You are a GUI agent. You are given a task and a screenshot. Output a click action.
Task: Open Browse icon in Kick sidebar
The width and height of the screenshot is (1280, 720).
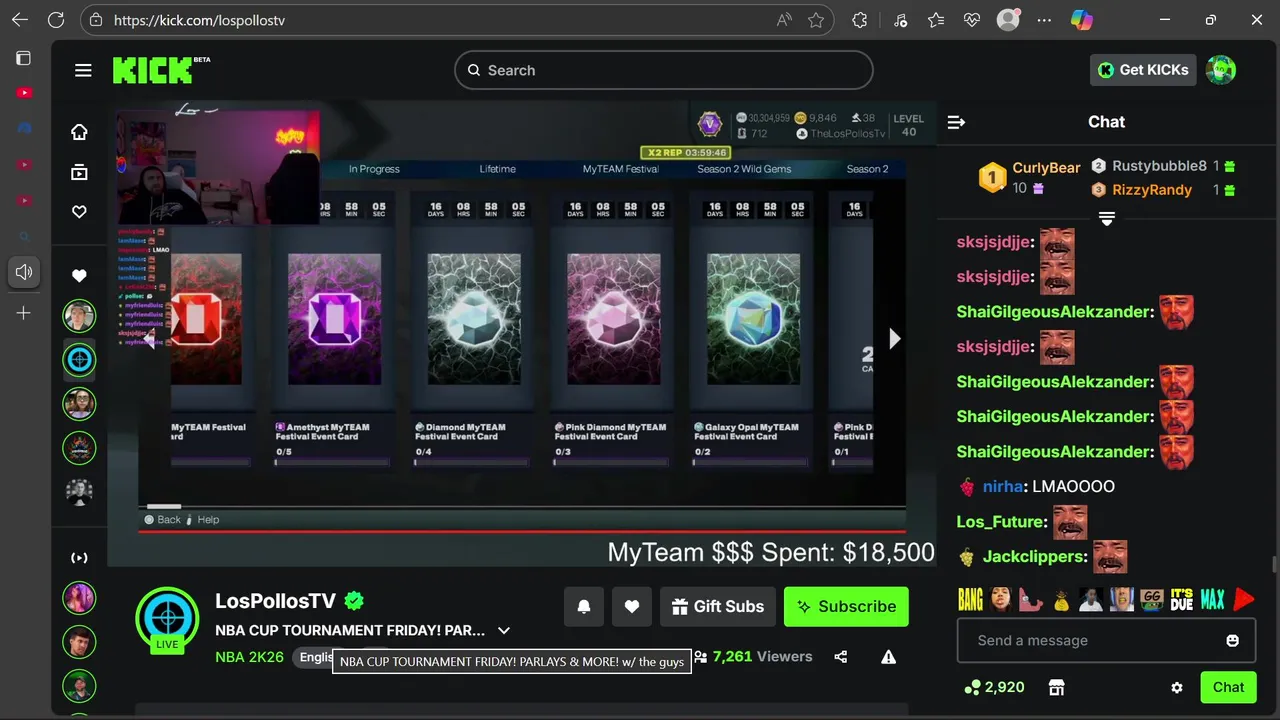(79, 172)
